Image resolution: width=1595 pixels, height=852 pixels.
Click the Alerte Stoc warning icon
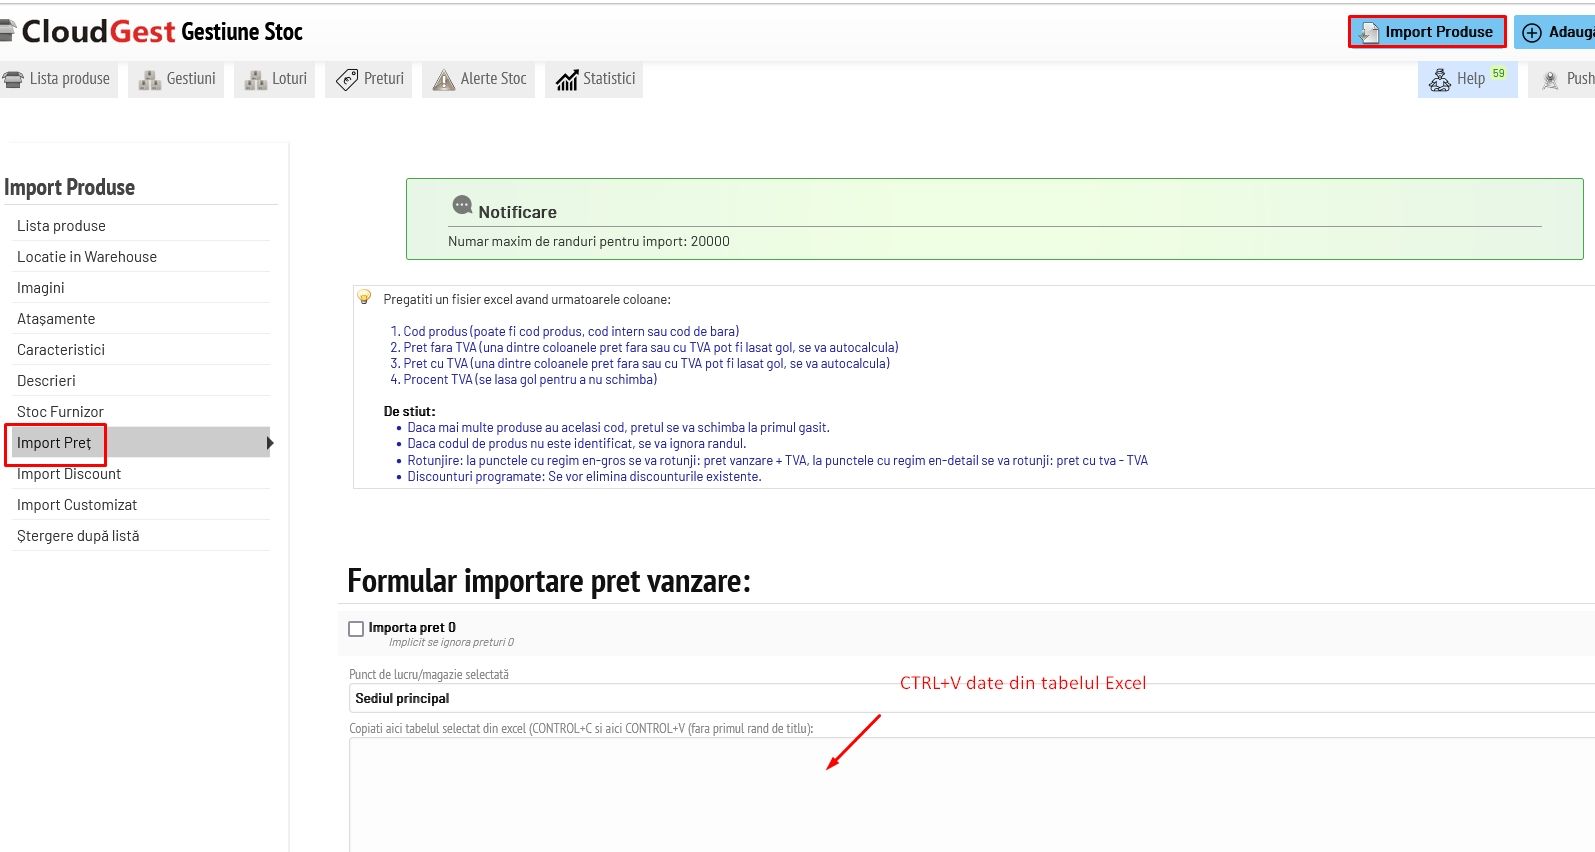point(443,80)
